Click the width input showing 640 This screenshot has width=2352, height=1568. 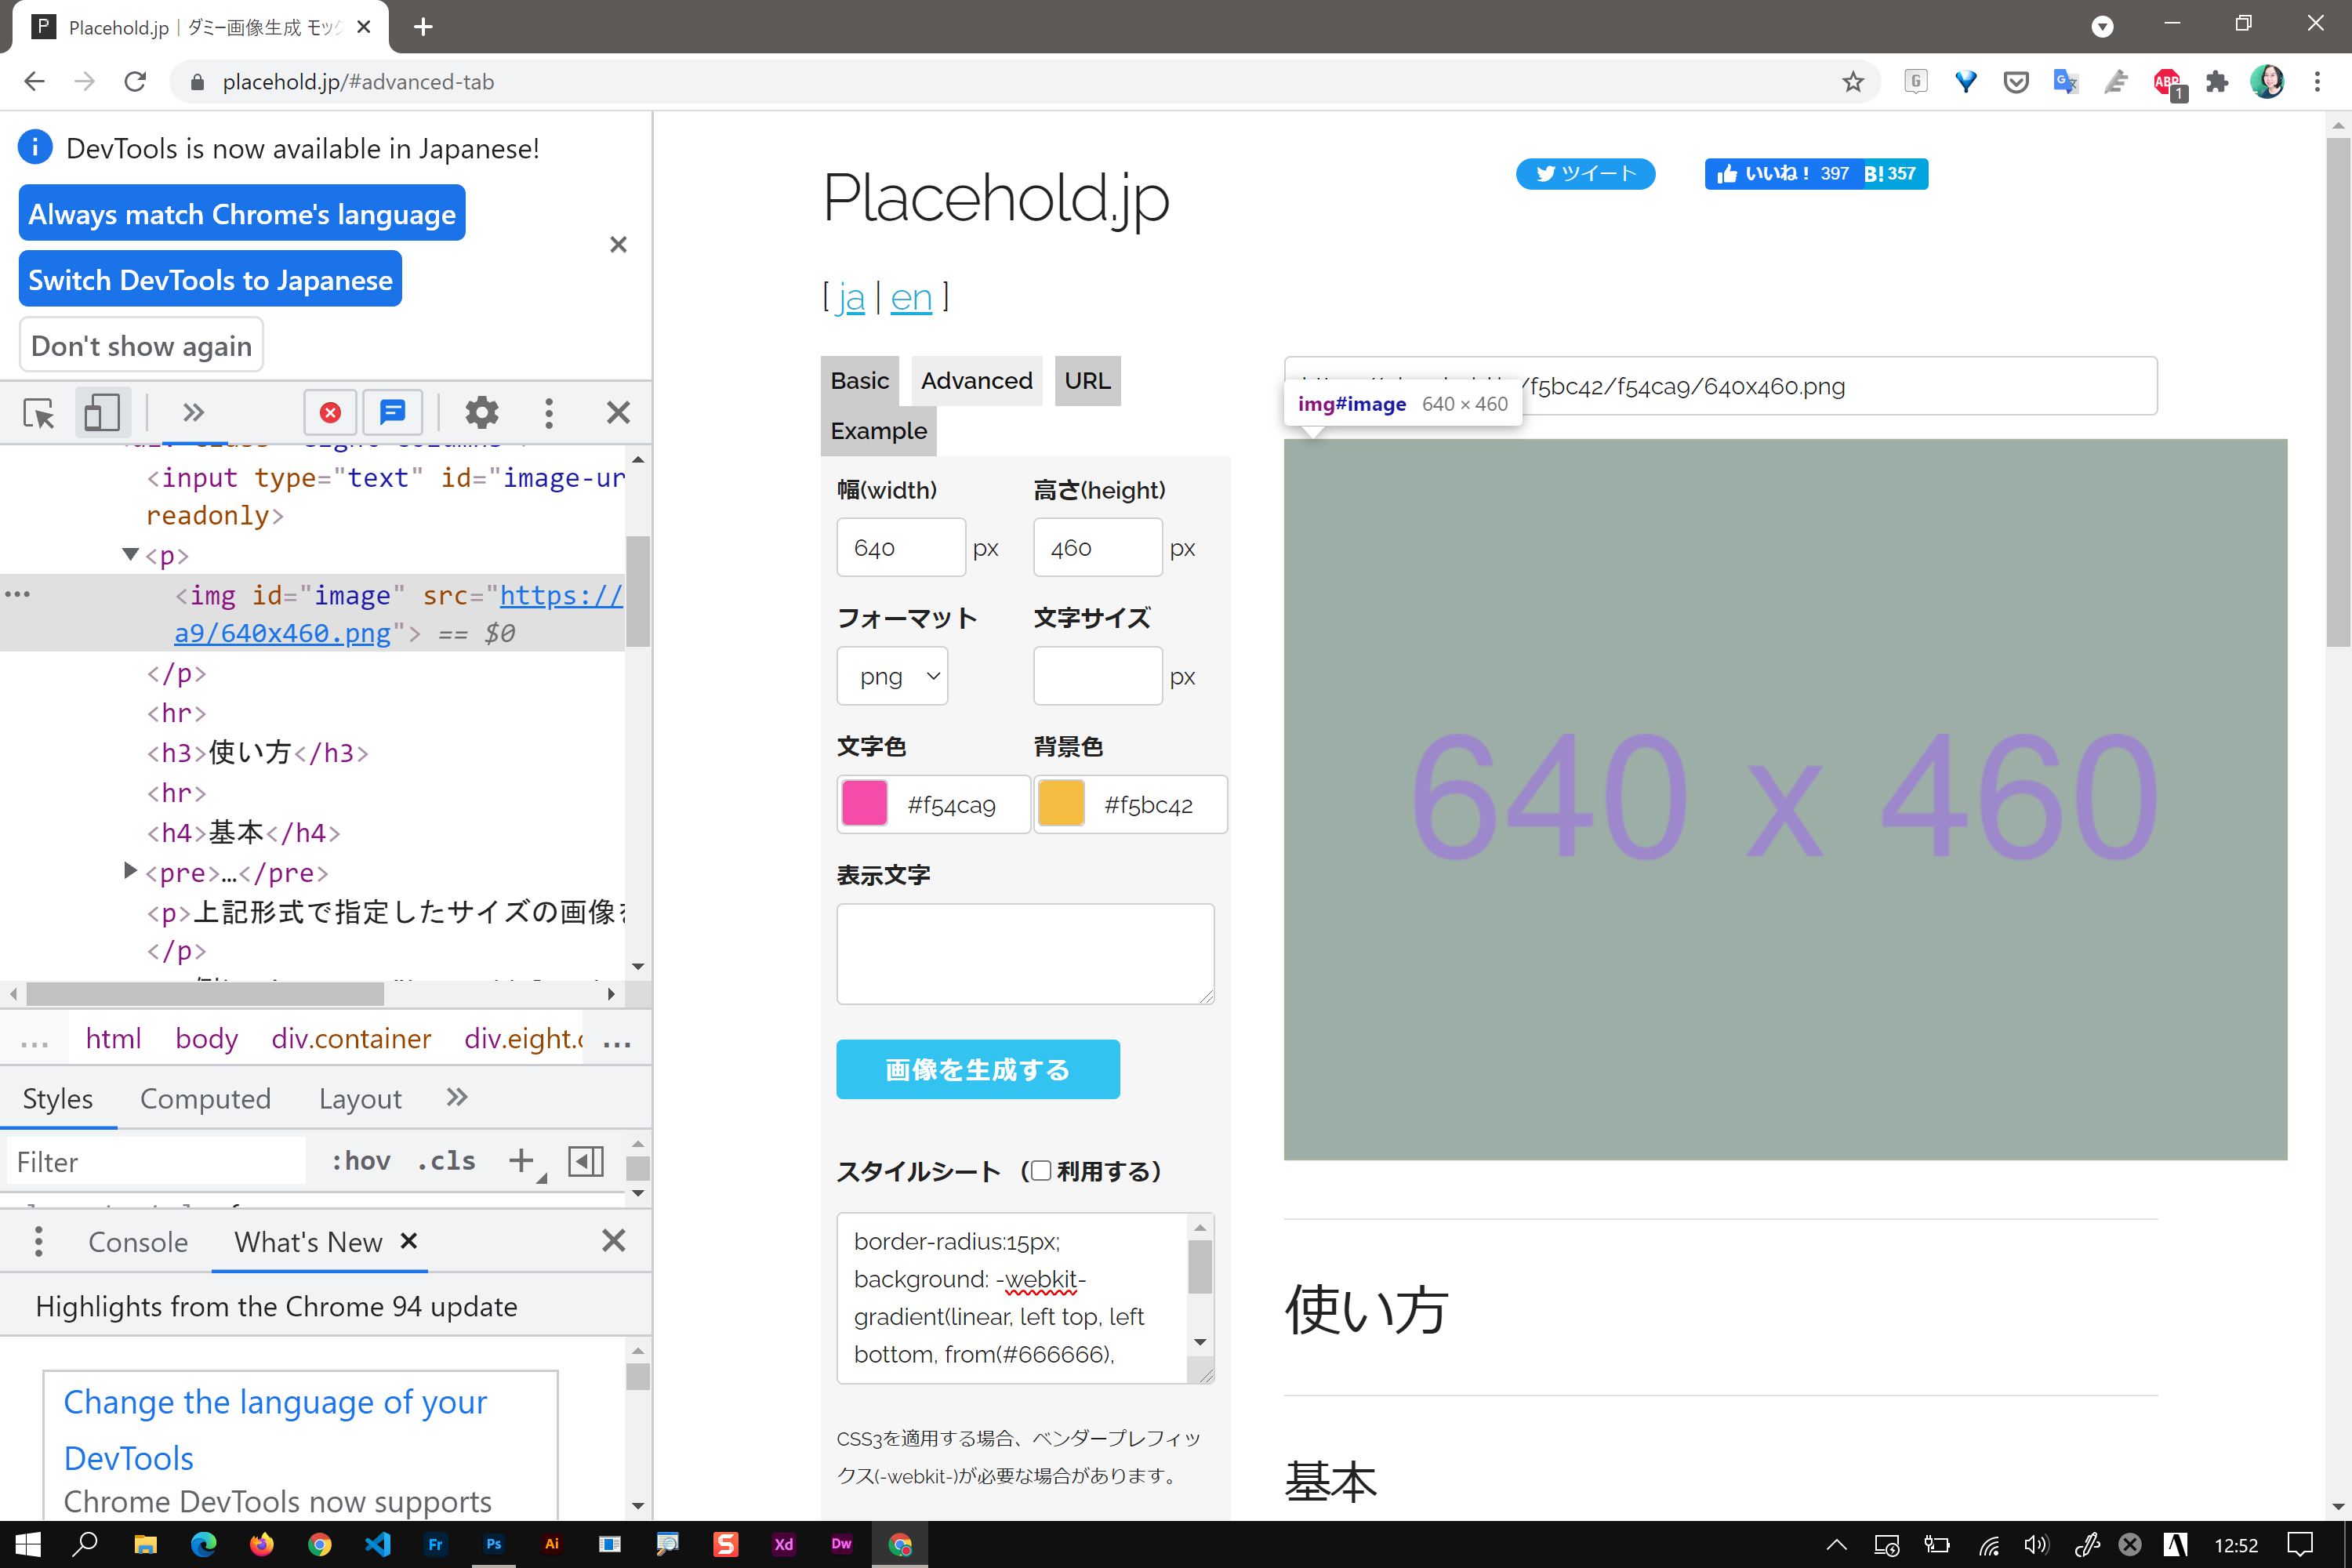coord(899,547)
